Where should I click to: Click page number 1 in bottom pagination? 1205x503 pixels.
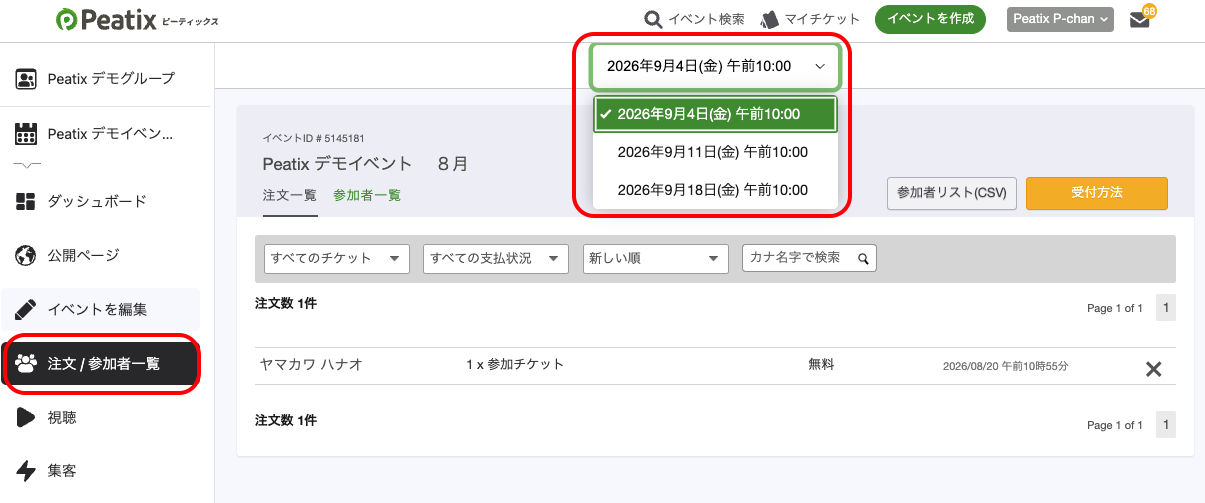click(1165, 424)
